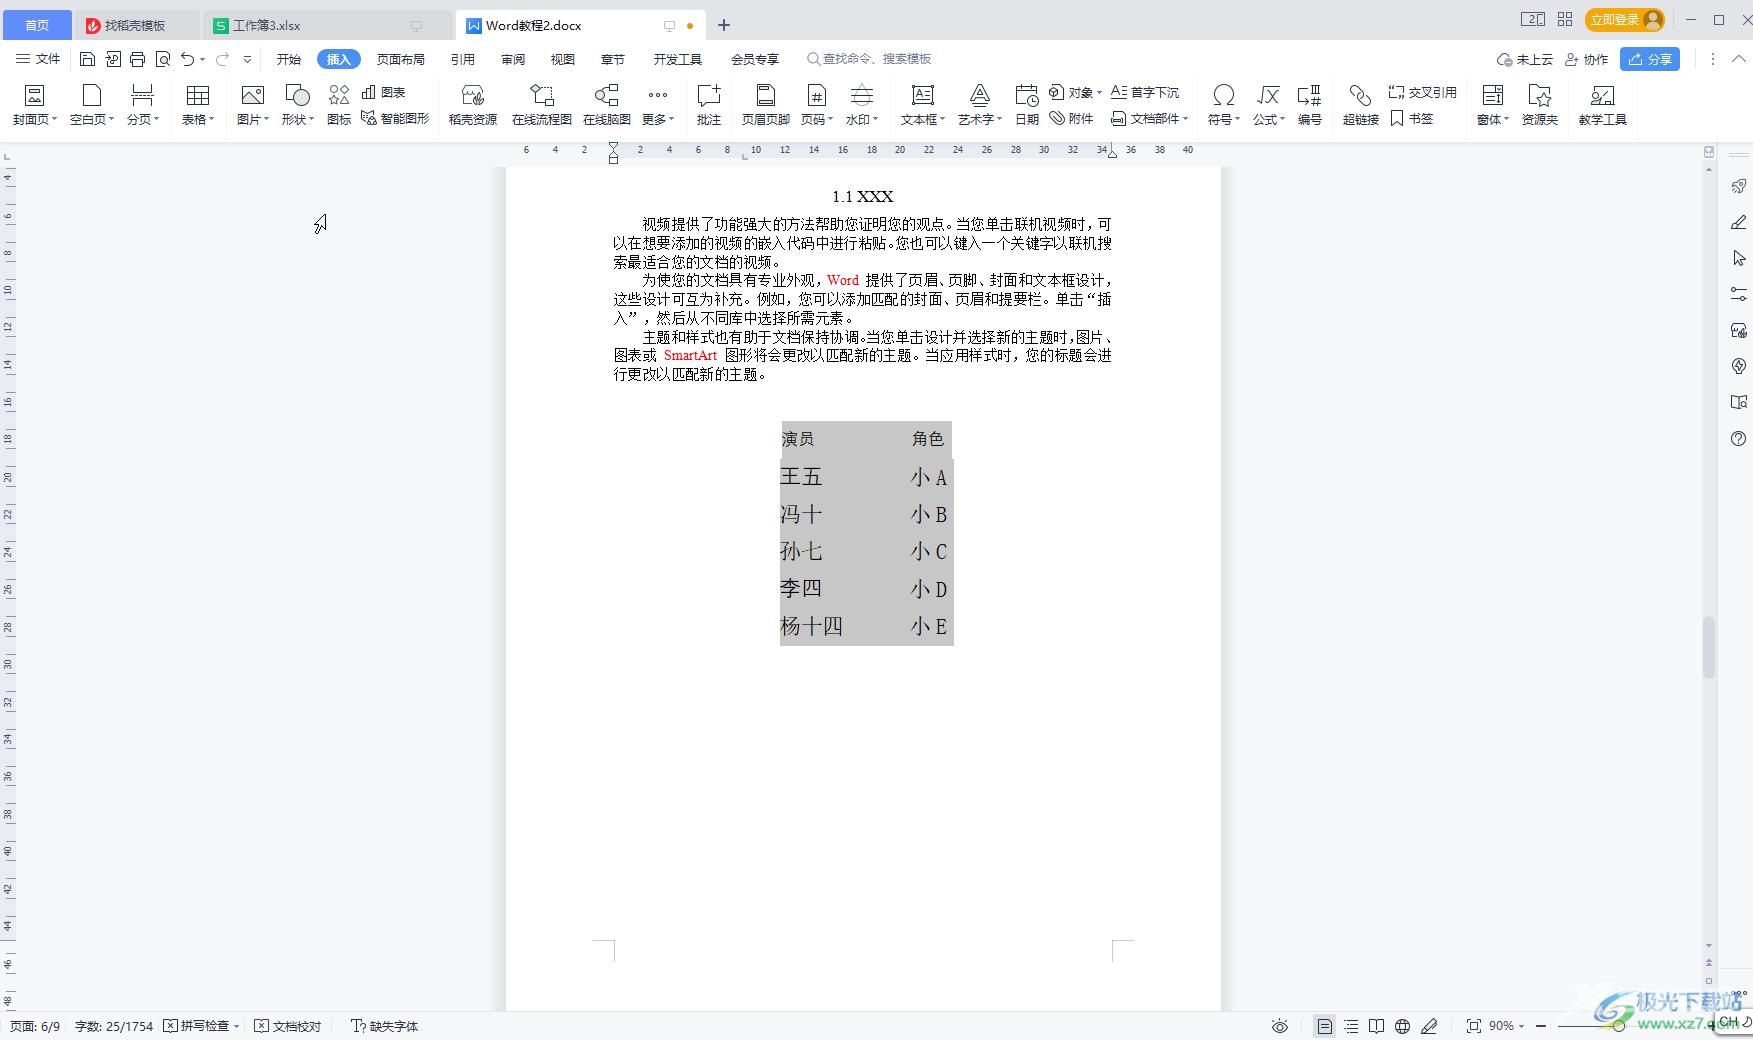Screen dimensions: 1753x1040
Task: Apply 首字下沉 drop cap
Action: pos(1145,92)
